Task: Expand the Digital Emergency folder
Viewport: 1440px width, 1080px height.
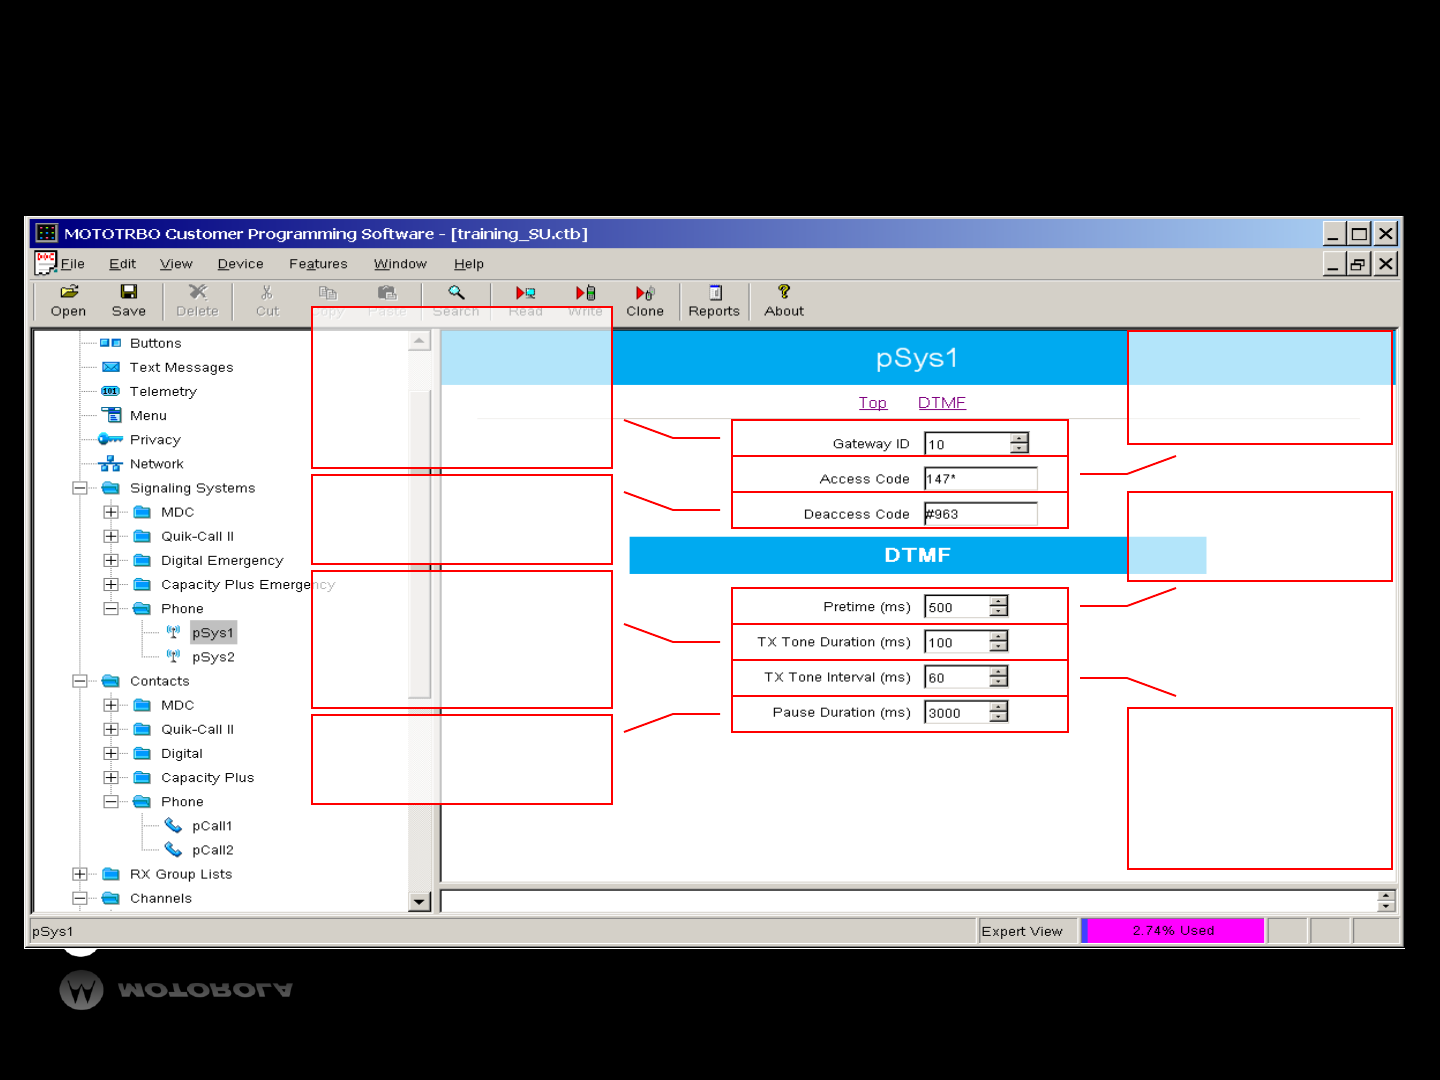Action: tap(111, 560)
